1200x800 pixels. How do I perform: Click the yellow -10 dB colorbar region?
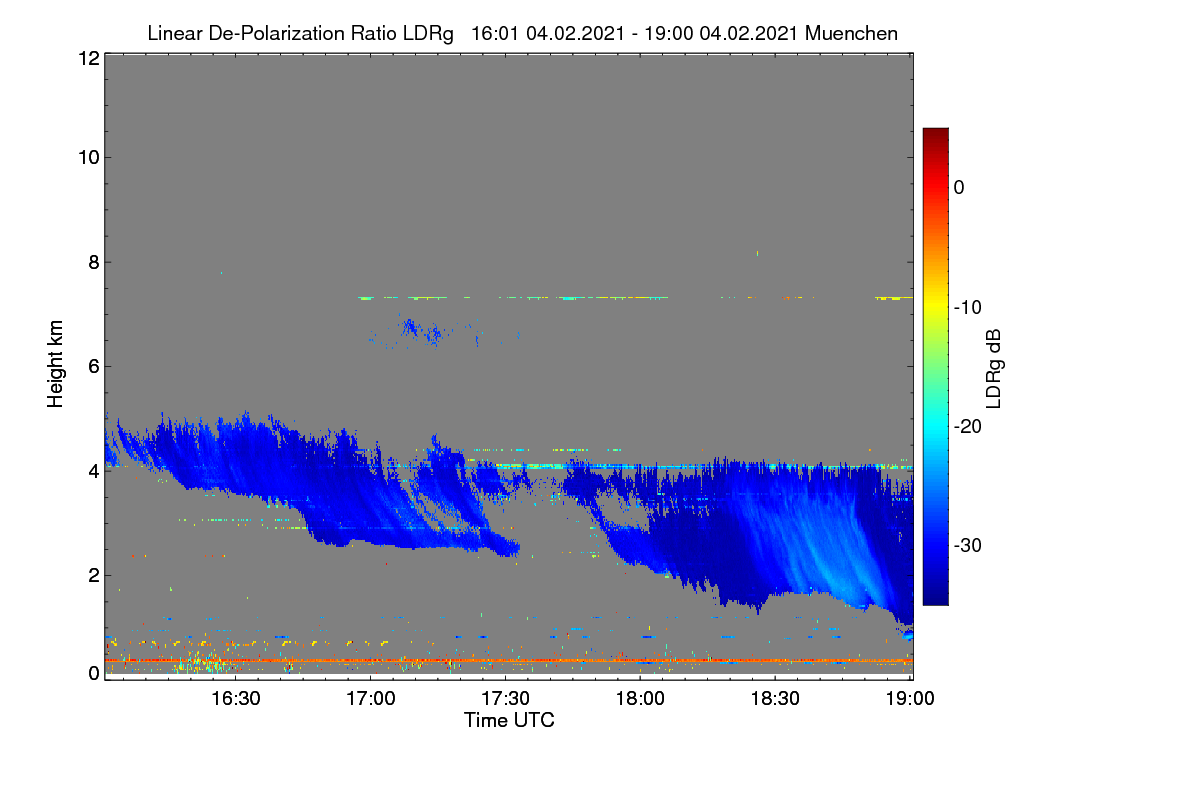tap(935, 306)
